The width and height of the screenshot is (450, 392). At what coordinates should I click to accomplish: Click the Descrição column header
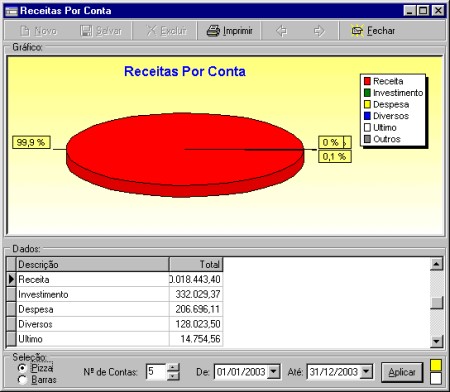[92, 265]
